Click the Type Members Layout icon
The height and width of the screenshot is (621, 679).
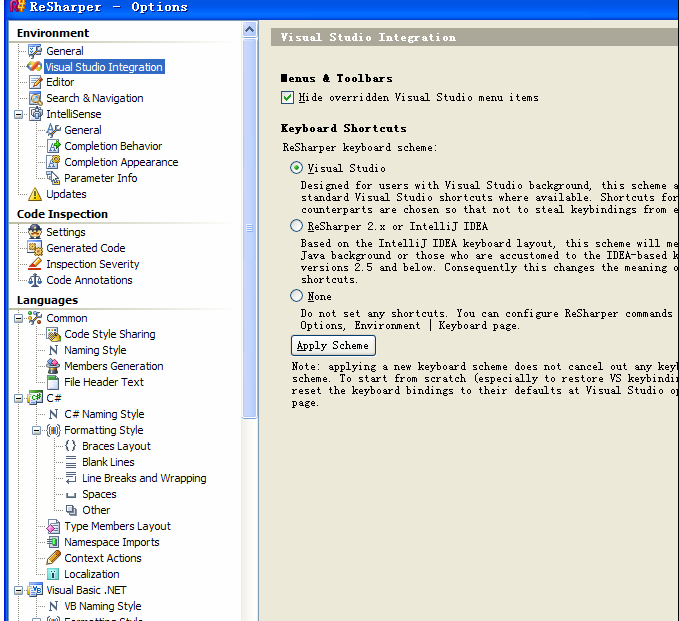(x=53, y=526)
